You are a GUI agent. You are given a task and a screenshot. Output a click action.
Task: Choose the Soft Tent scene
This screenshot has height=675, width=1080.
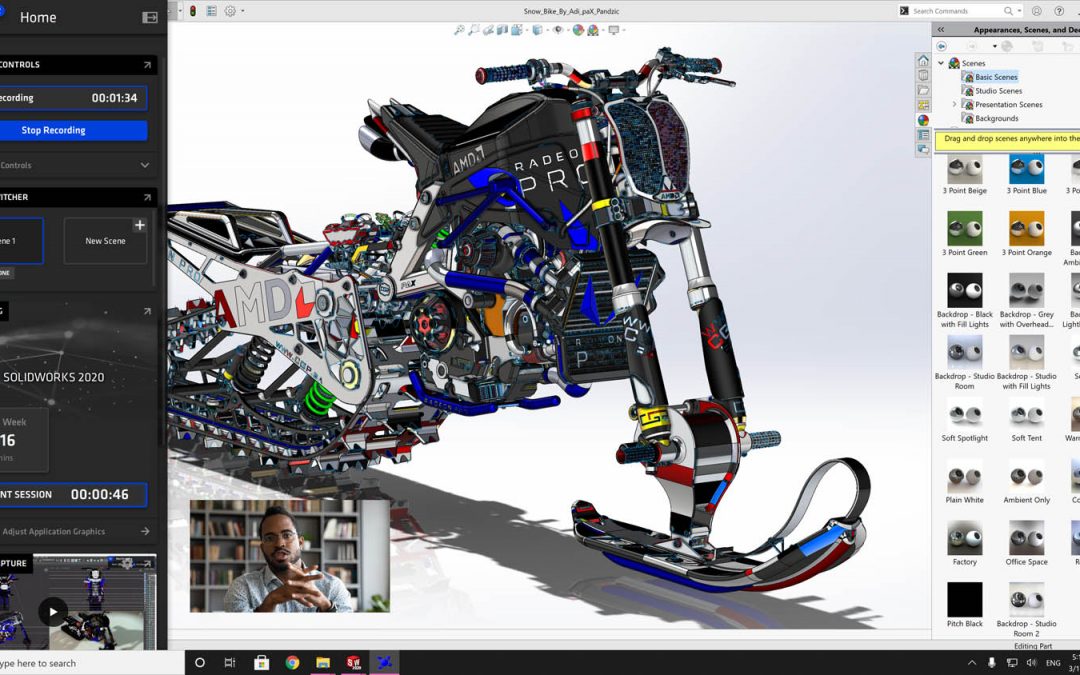pos(1026,420)
